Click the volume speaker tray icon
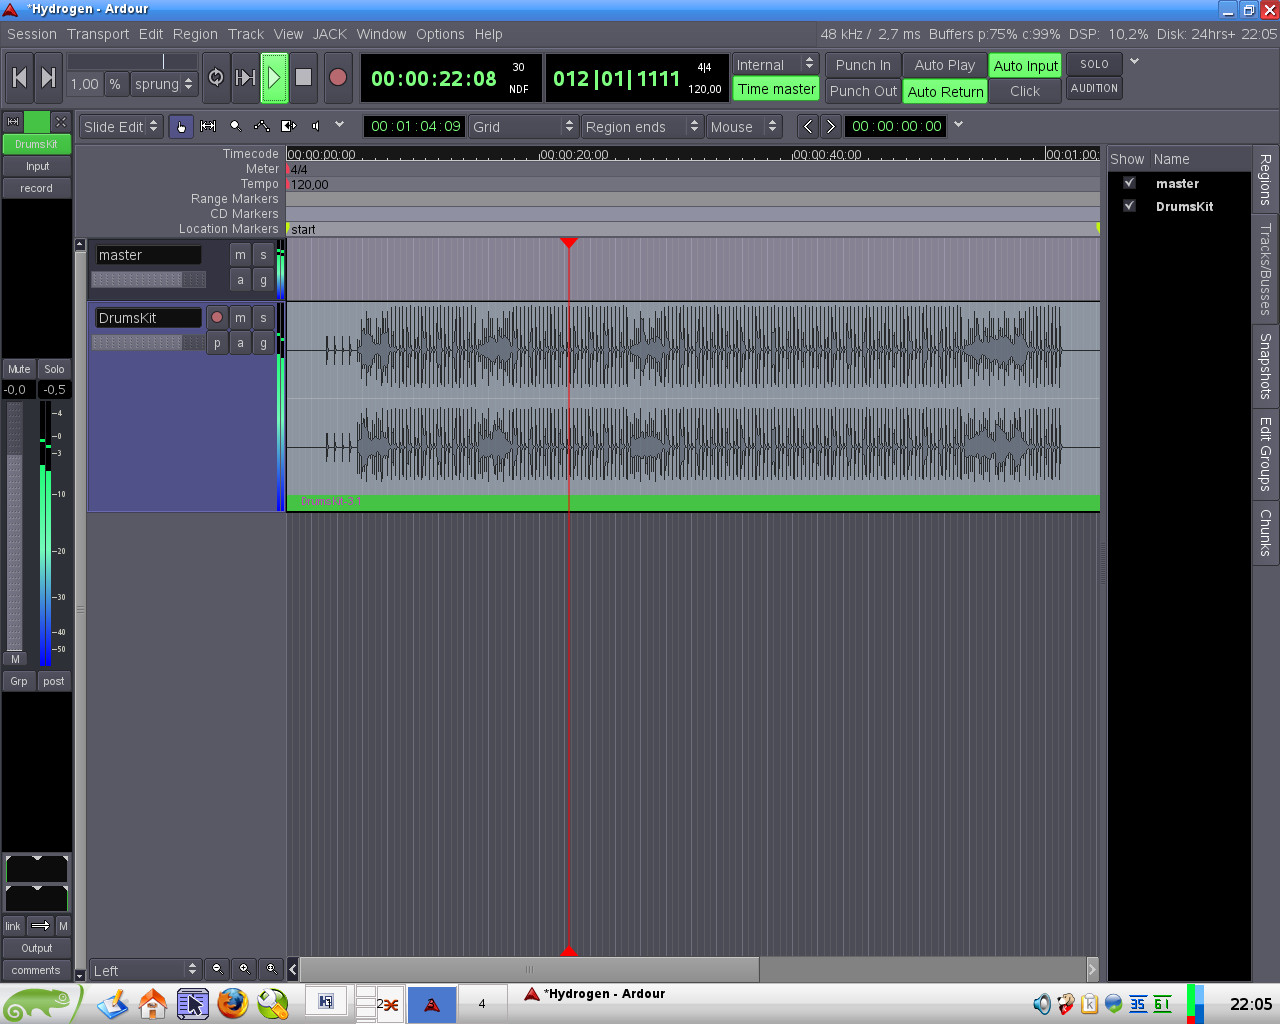This screenshot has width=1280, height=1024. point(1042,1004)
